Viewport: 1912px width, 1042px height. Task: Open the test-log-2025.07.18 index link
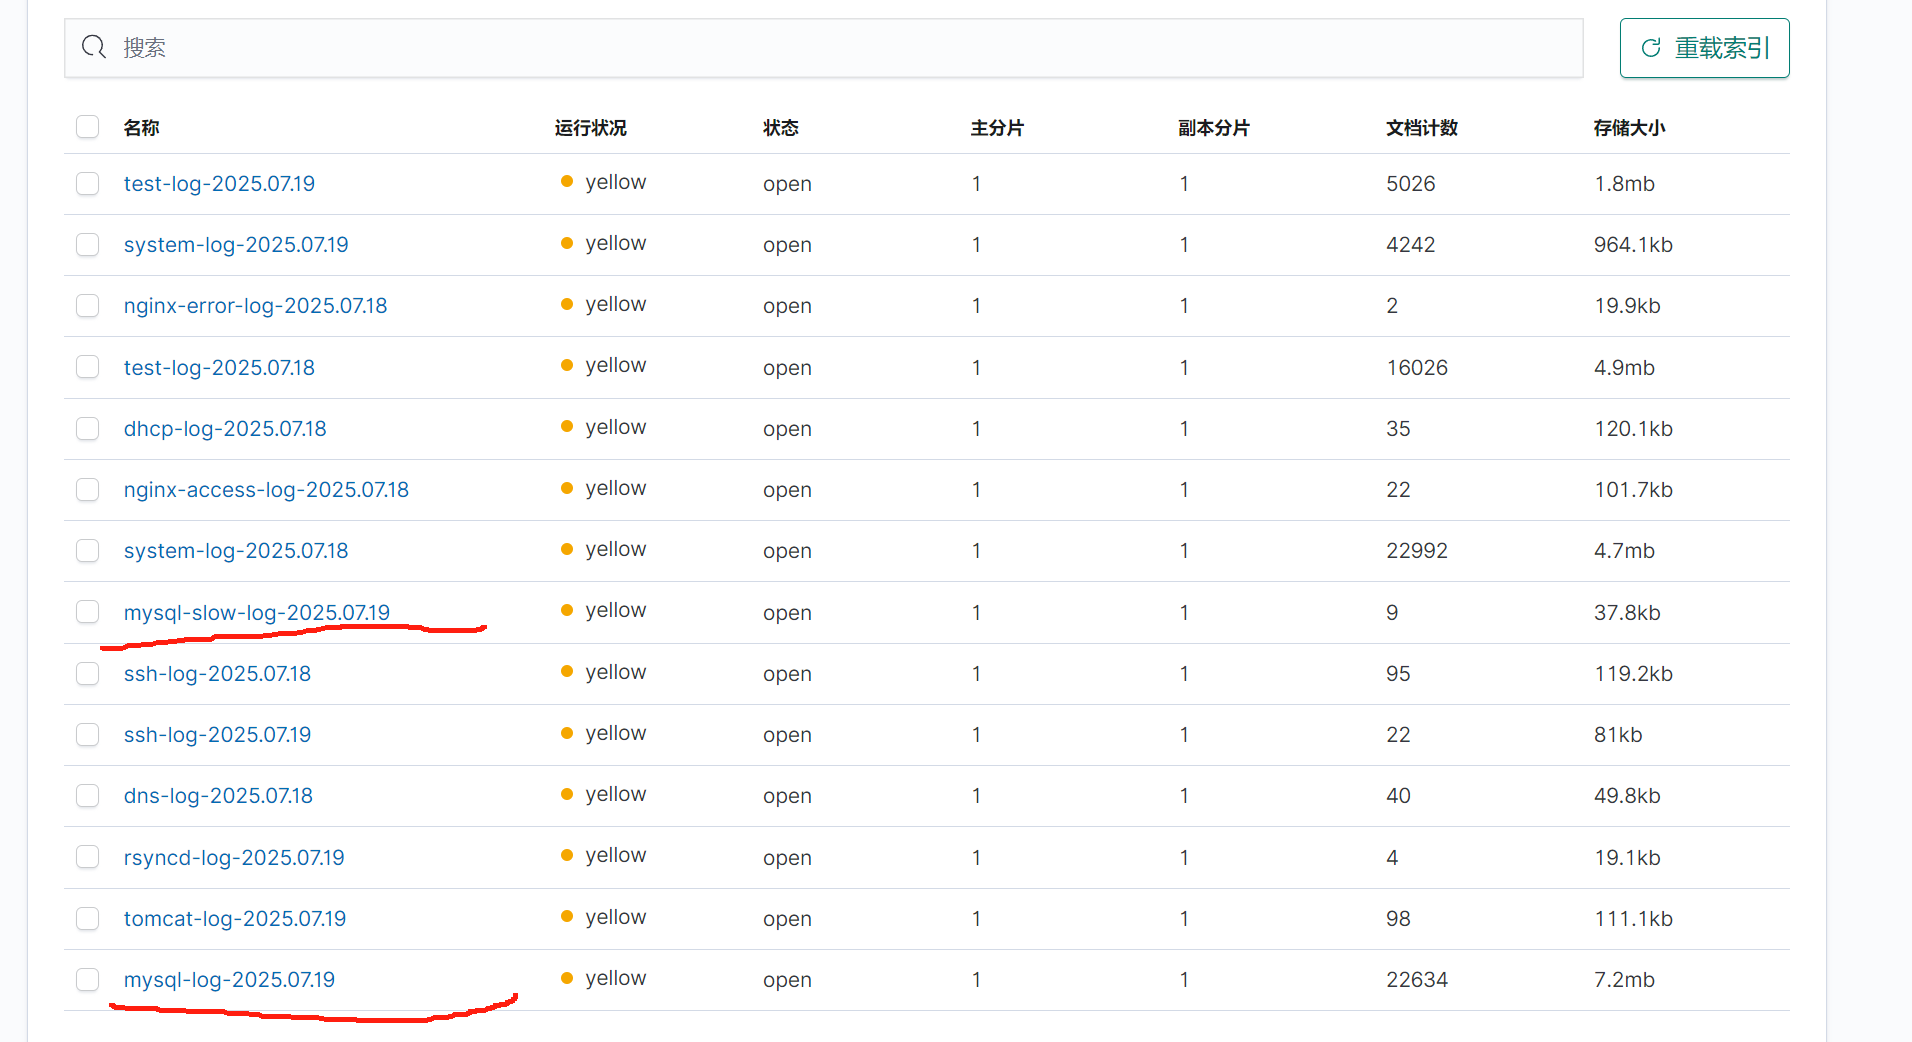click(x=219, y=368)
